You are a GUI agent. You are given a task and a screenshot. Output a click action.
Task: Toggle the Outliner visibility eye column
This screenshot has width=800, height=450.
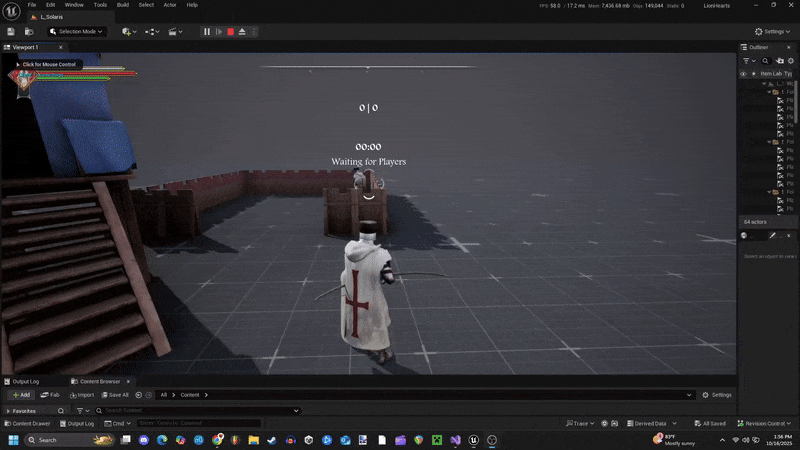(x=743, y=73)
